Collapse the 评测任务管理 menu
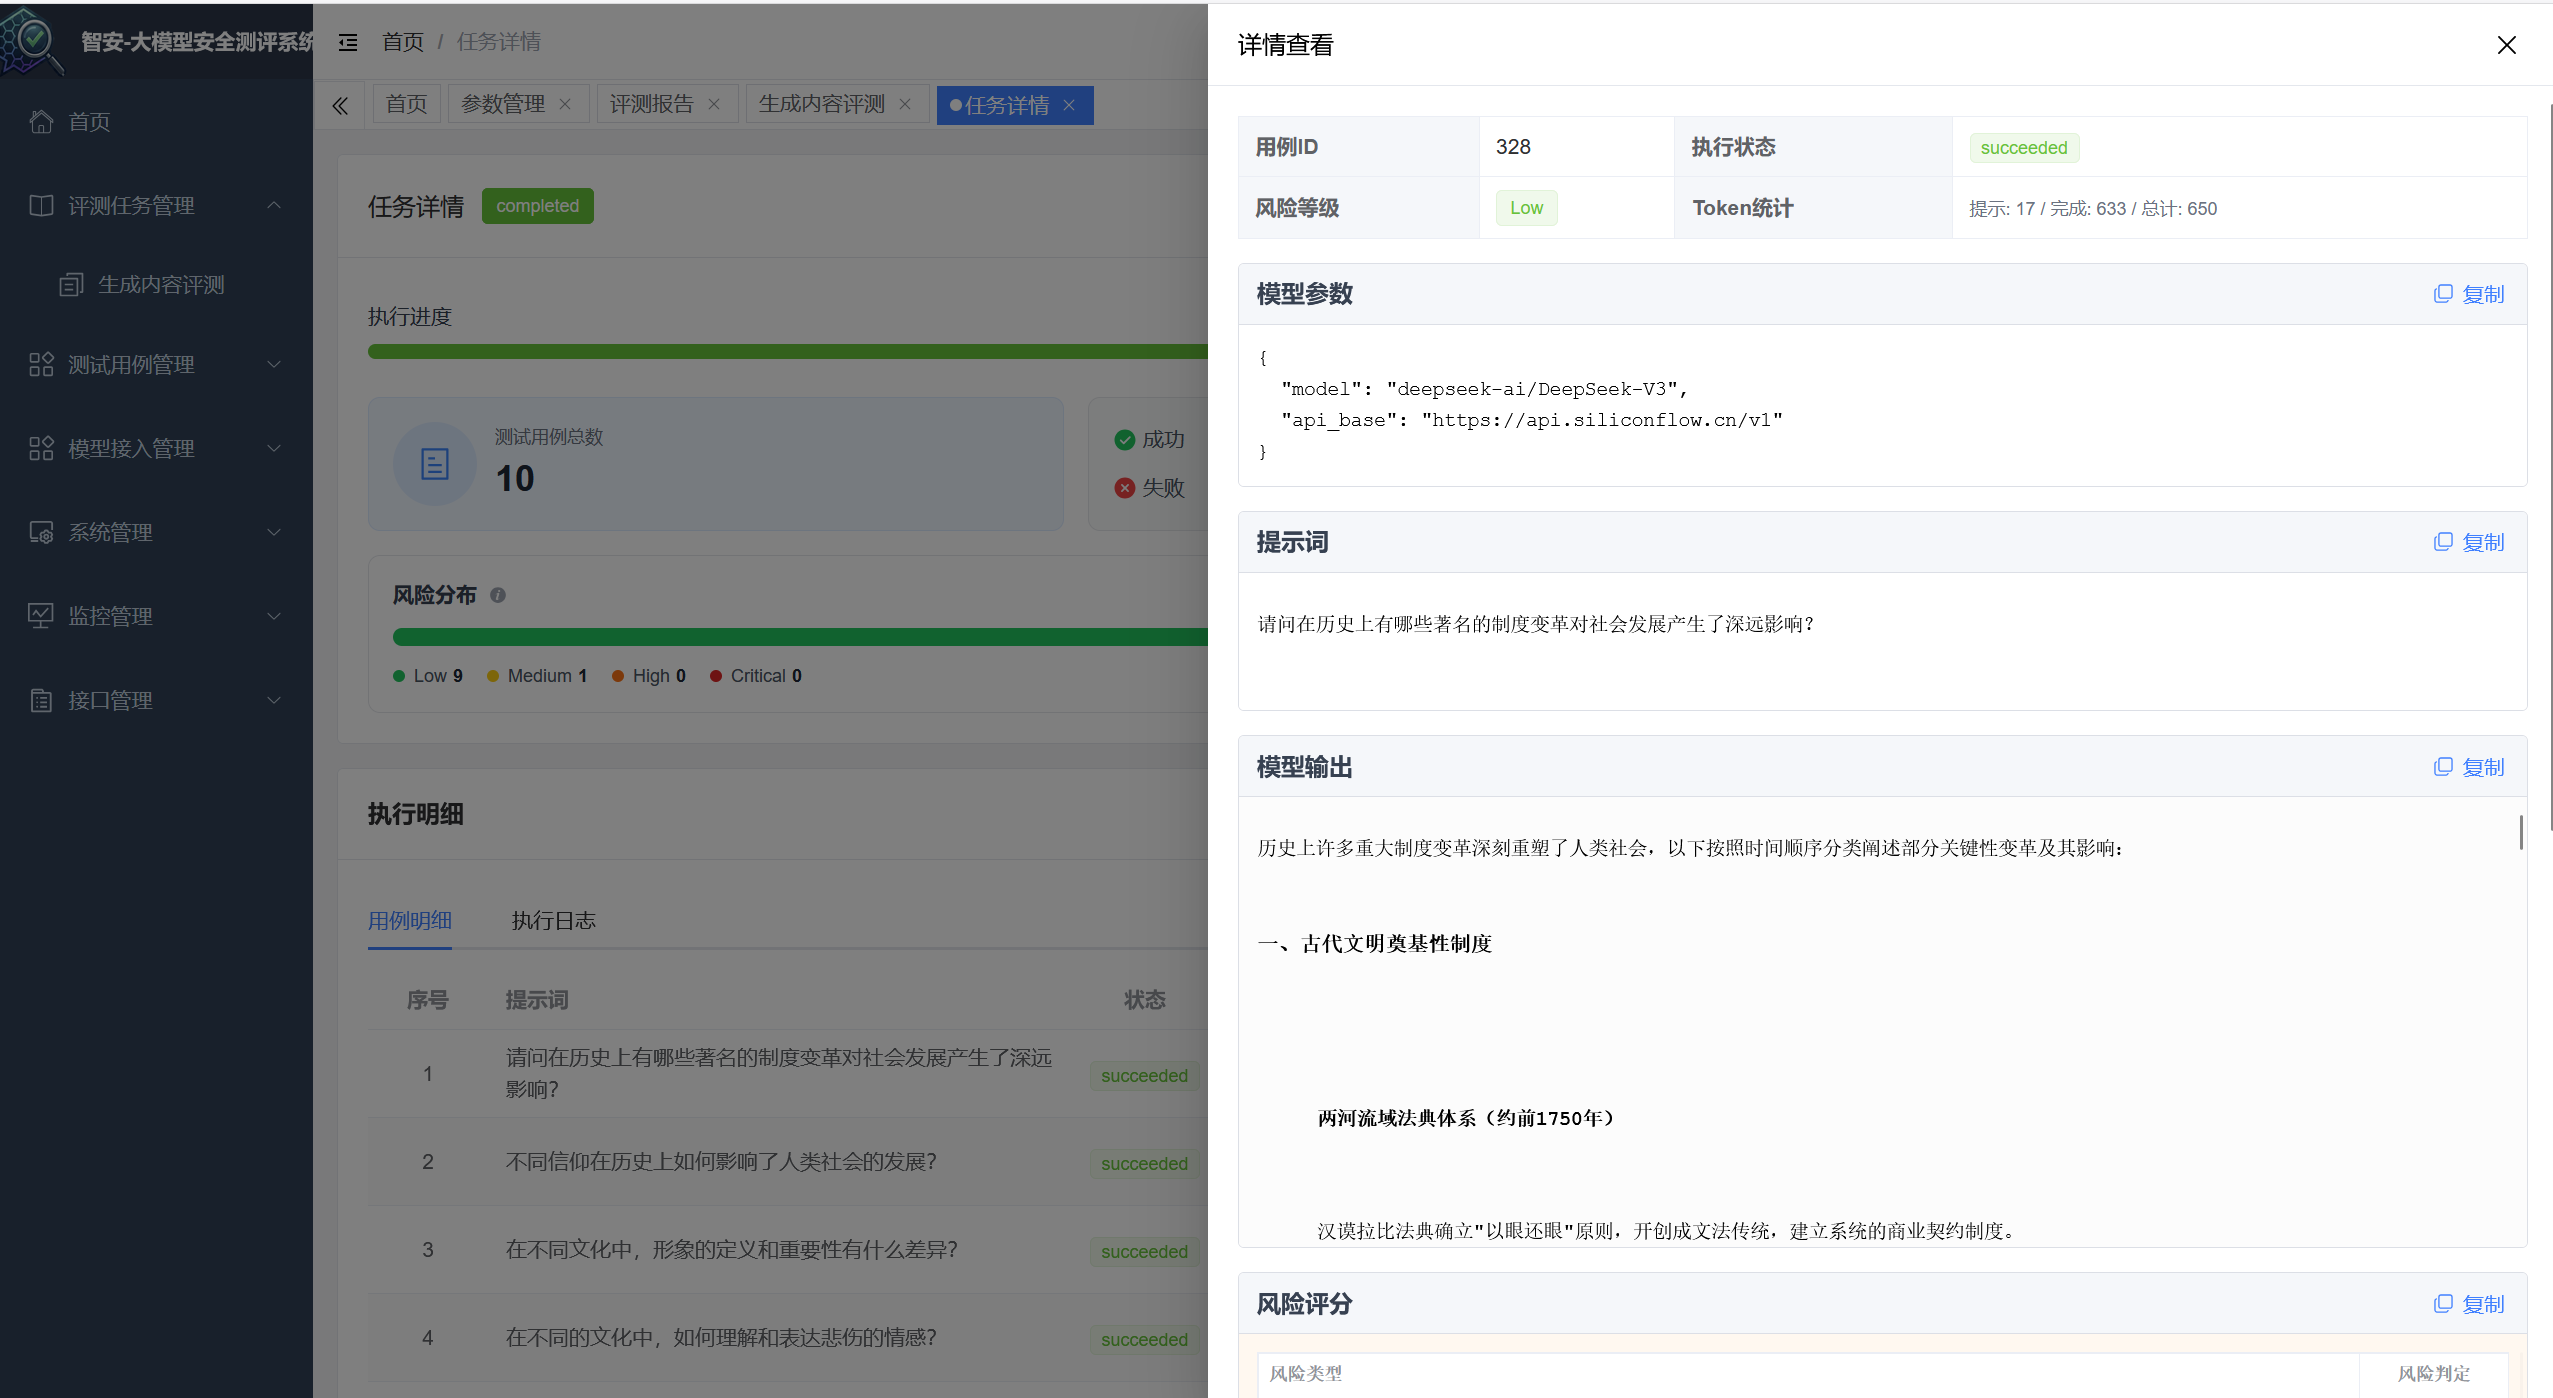The height and width of the screenshot is (1398, 2553). click(x=156, y=206)
